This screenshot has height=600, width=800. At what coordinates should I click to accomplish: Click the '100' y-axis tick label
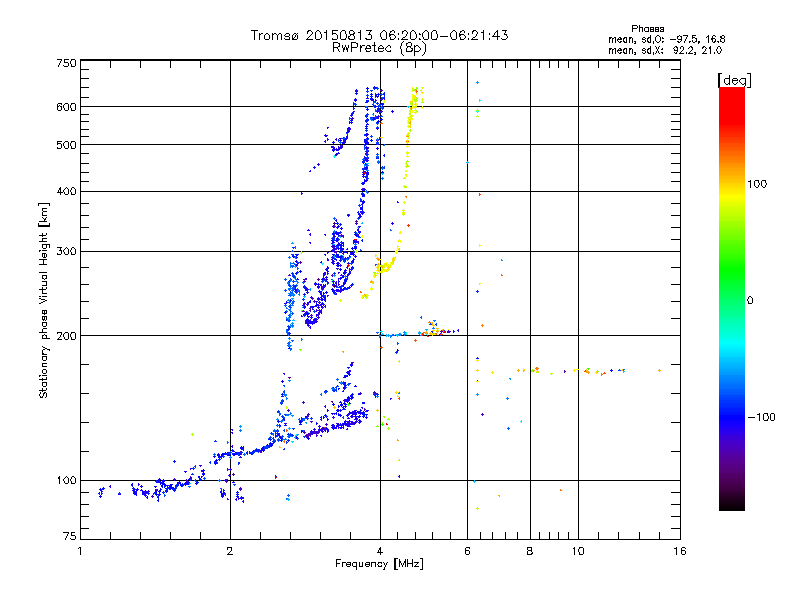(66, 481)
